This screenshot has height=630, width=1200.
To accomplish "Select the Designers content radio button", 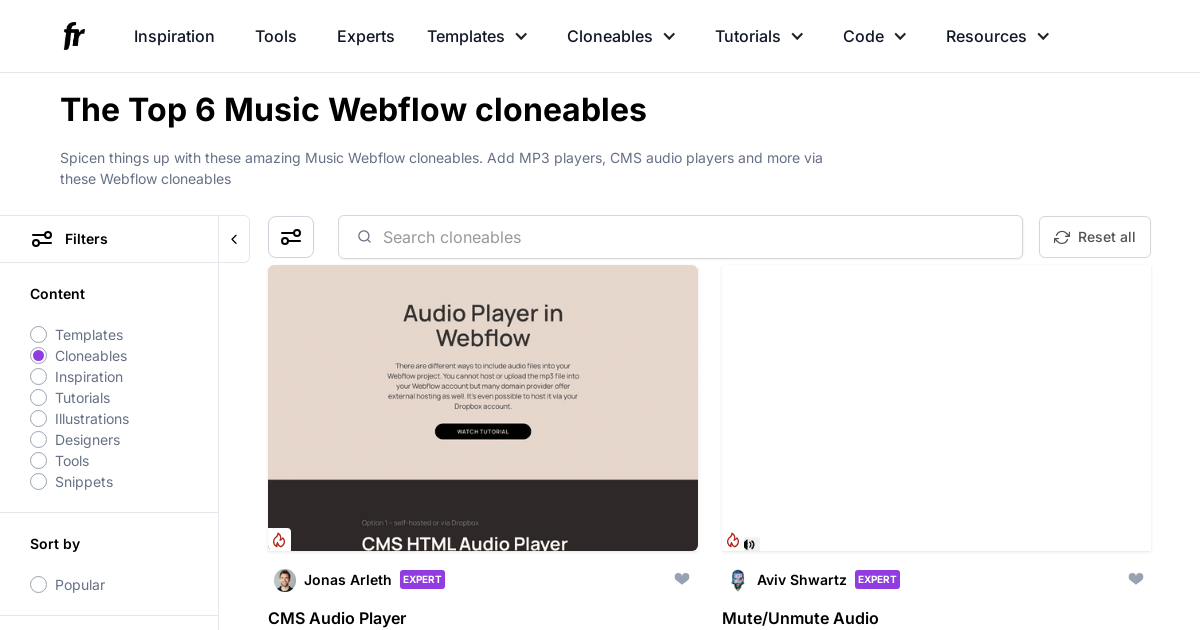I will click(39, 440).
